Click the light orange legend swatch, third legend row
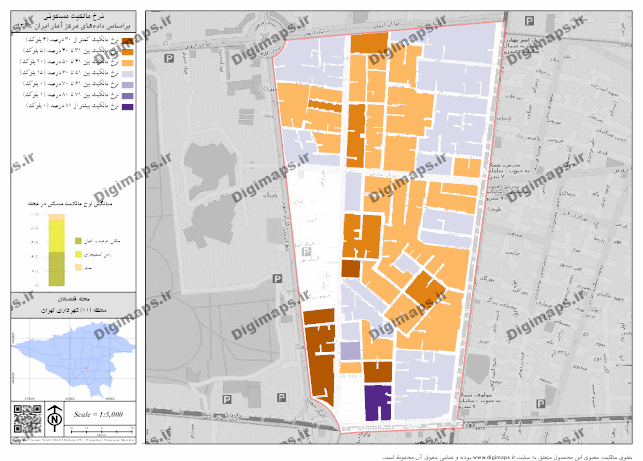Screen dimensions: 643x461 tap(128, 63)
